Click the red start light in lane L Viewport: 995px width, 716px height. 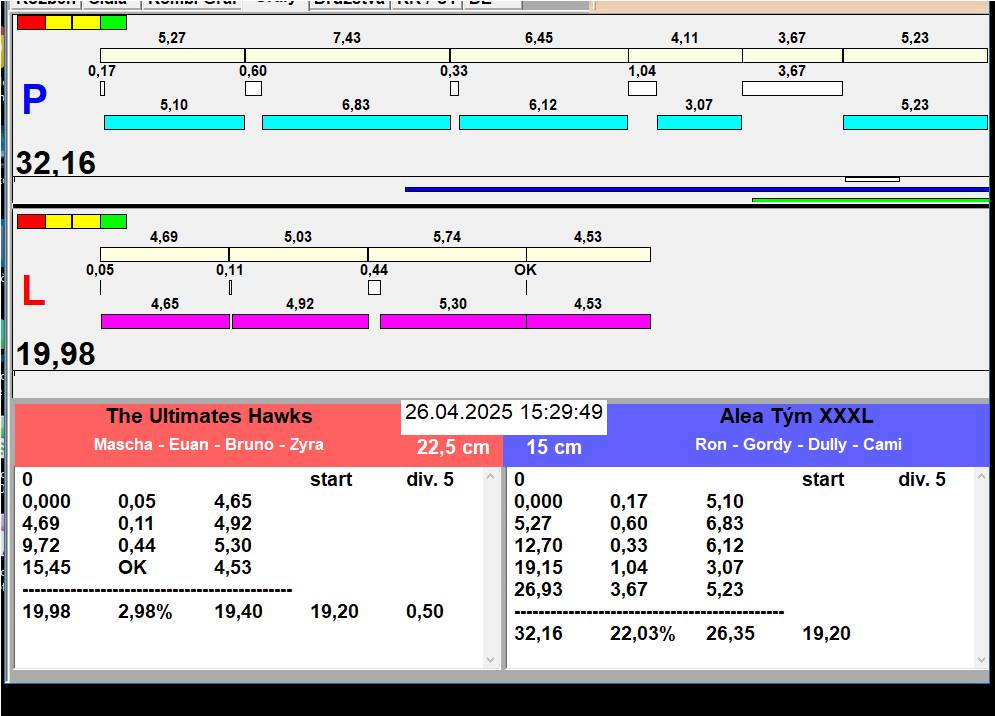pyautogui.click(x=31, y=221)
